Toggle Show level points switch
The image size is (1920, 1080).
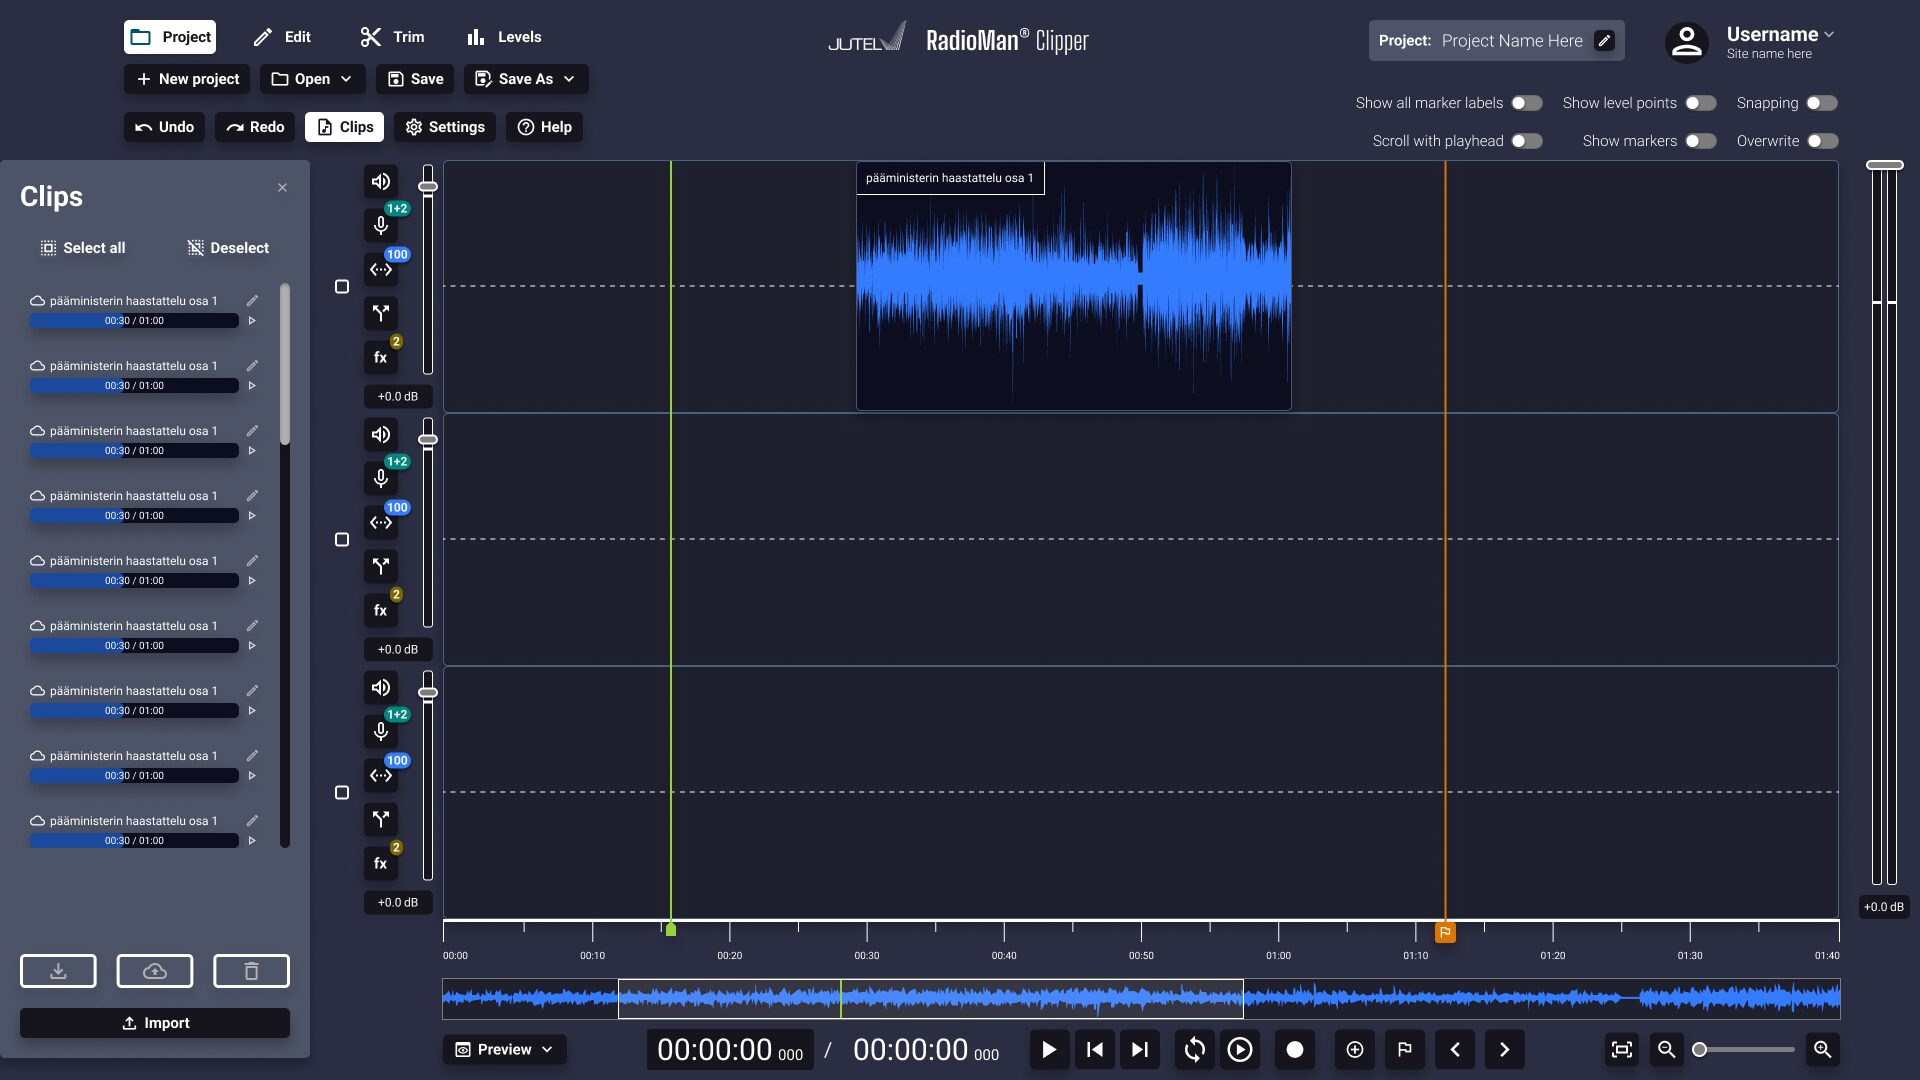click(1701, 103)
